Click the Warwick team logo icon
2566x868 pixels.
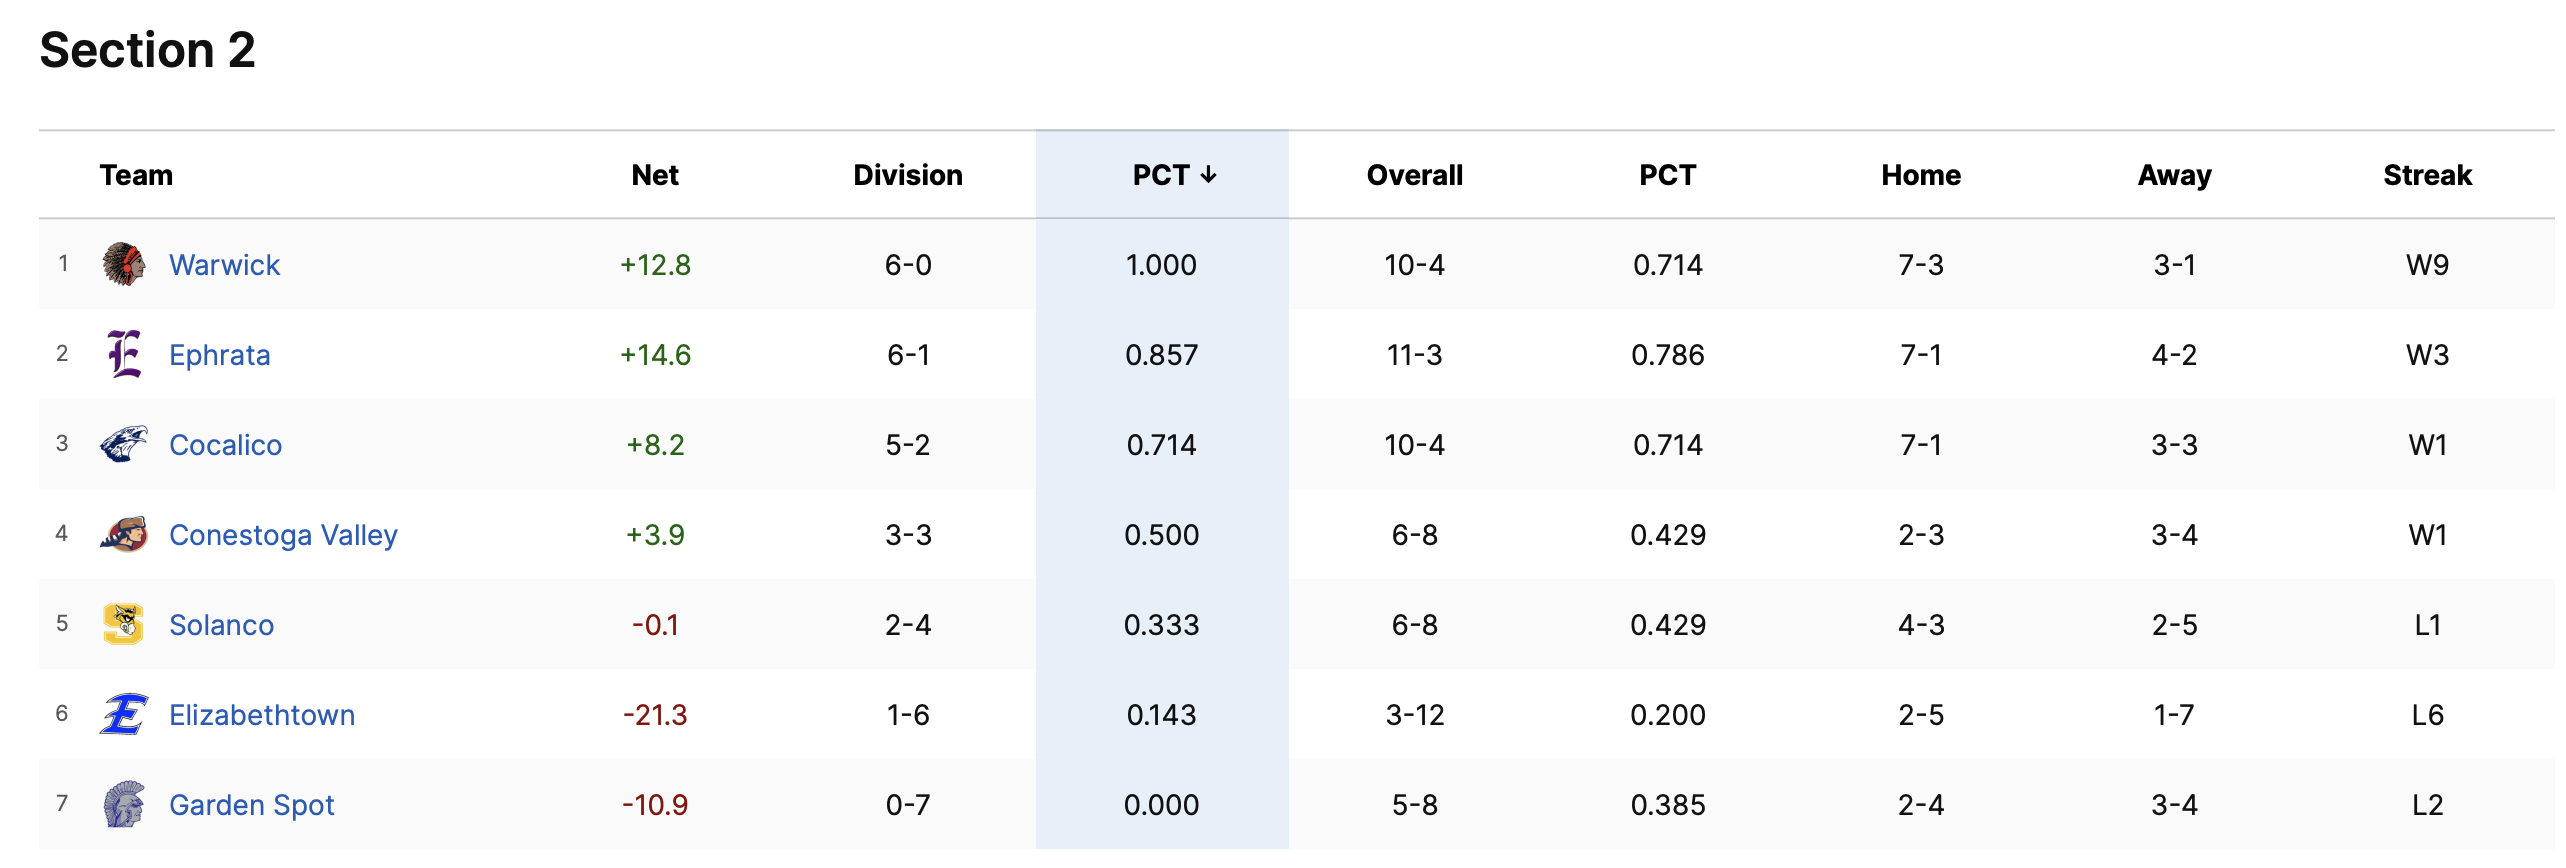pos(124,265)
